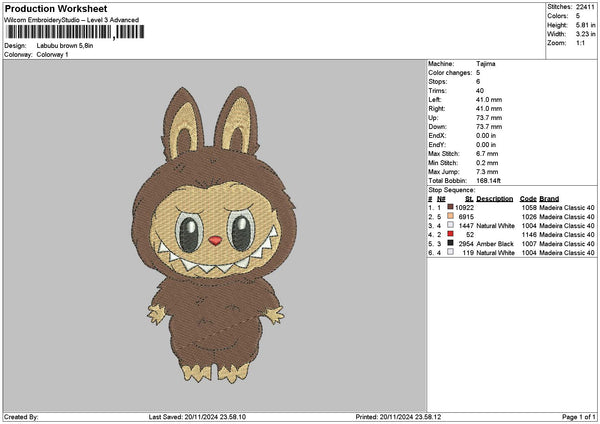Click the 'Down:' measurement label
600x424 pixels.
tap(437, 127)
